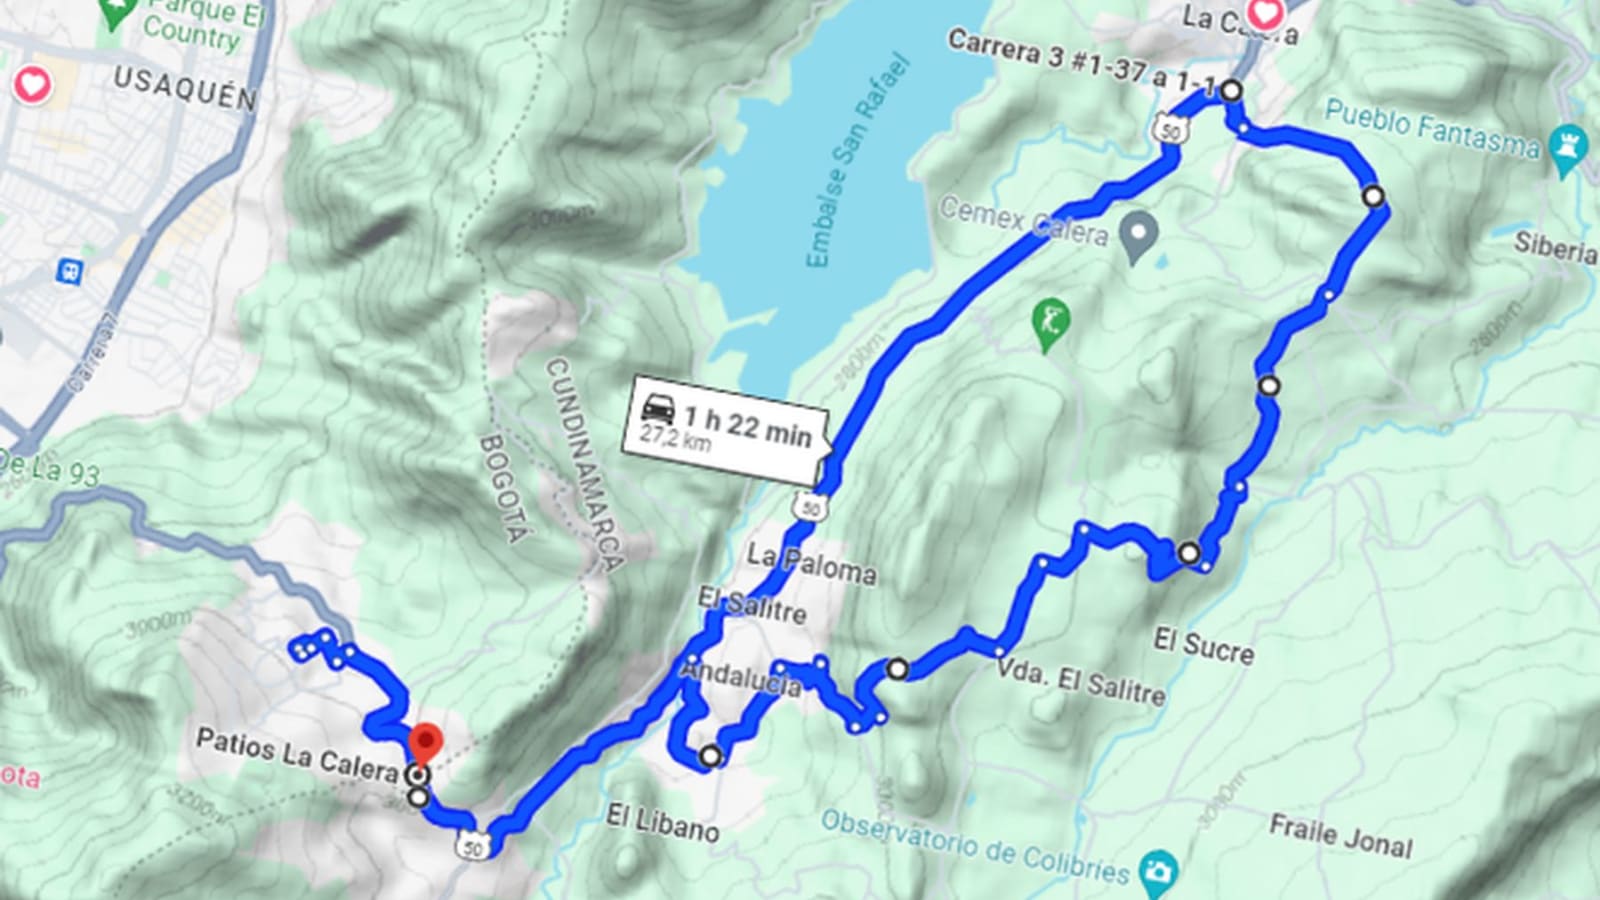Click the Embalse San Rafael reservoir label

(858, 165)
